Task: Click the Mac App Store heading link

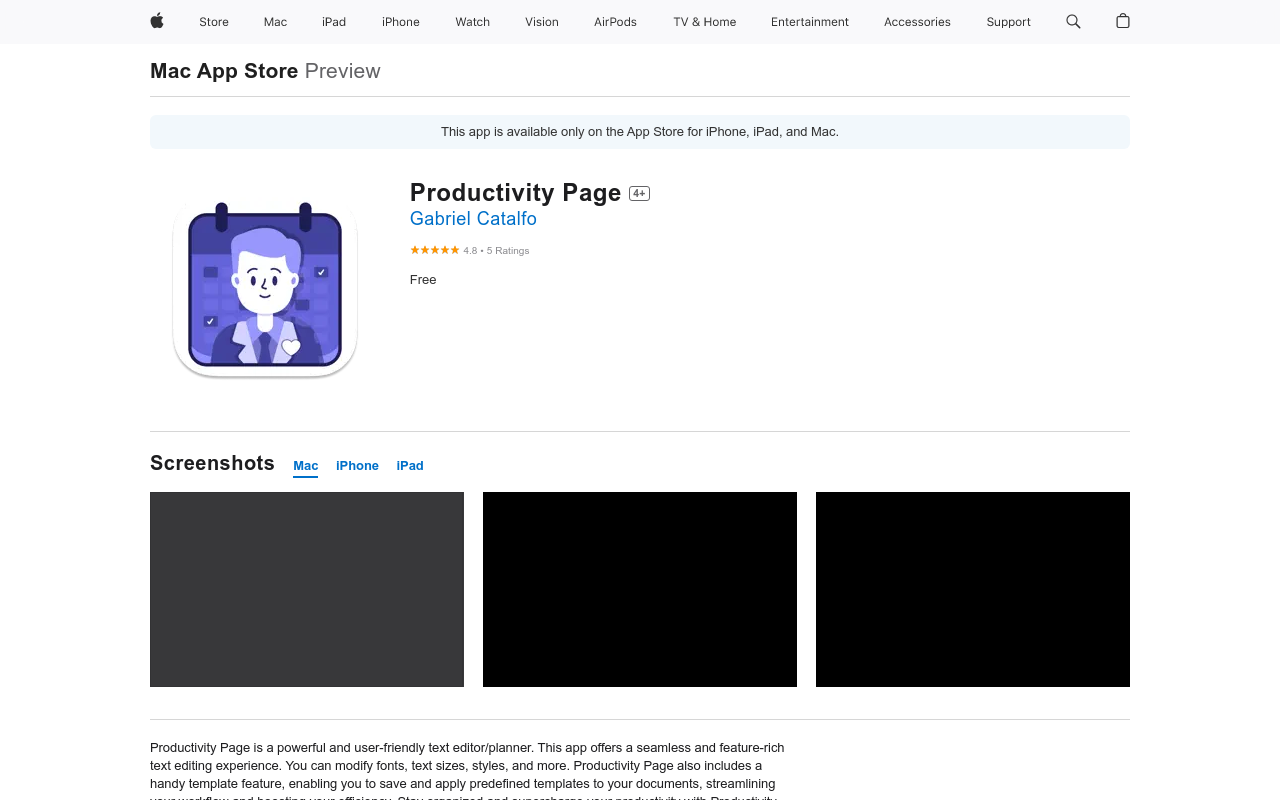Action: 224,71
